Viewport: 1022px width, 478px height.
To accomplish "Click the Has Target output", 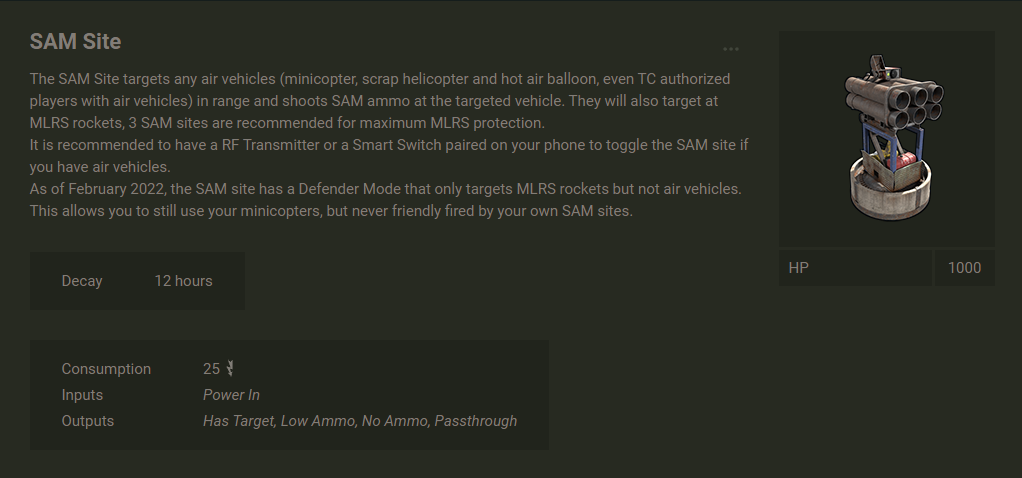I will tap(238, 421).
